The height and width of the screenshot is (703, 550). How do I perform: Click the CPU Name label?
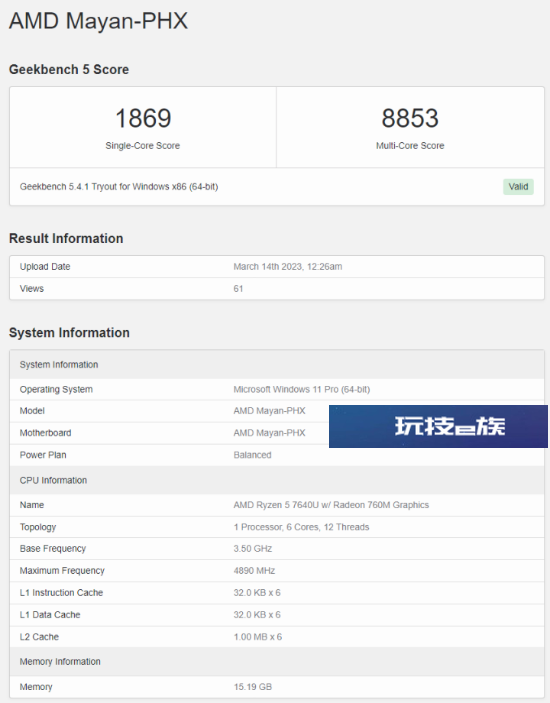coord(31,505)
